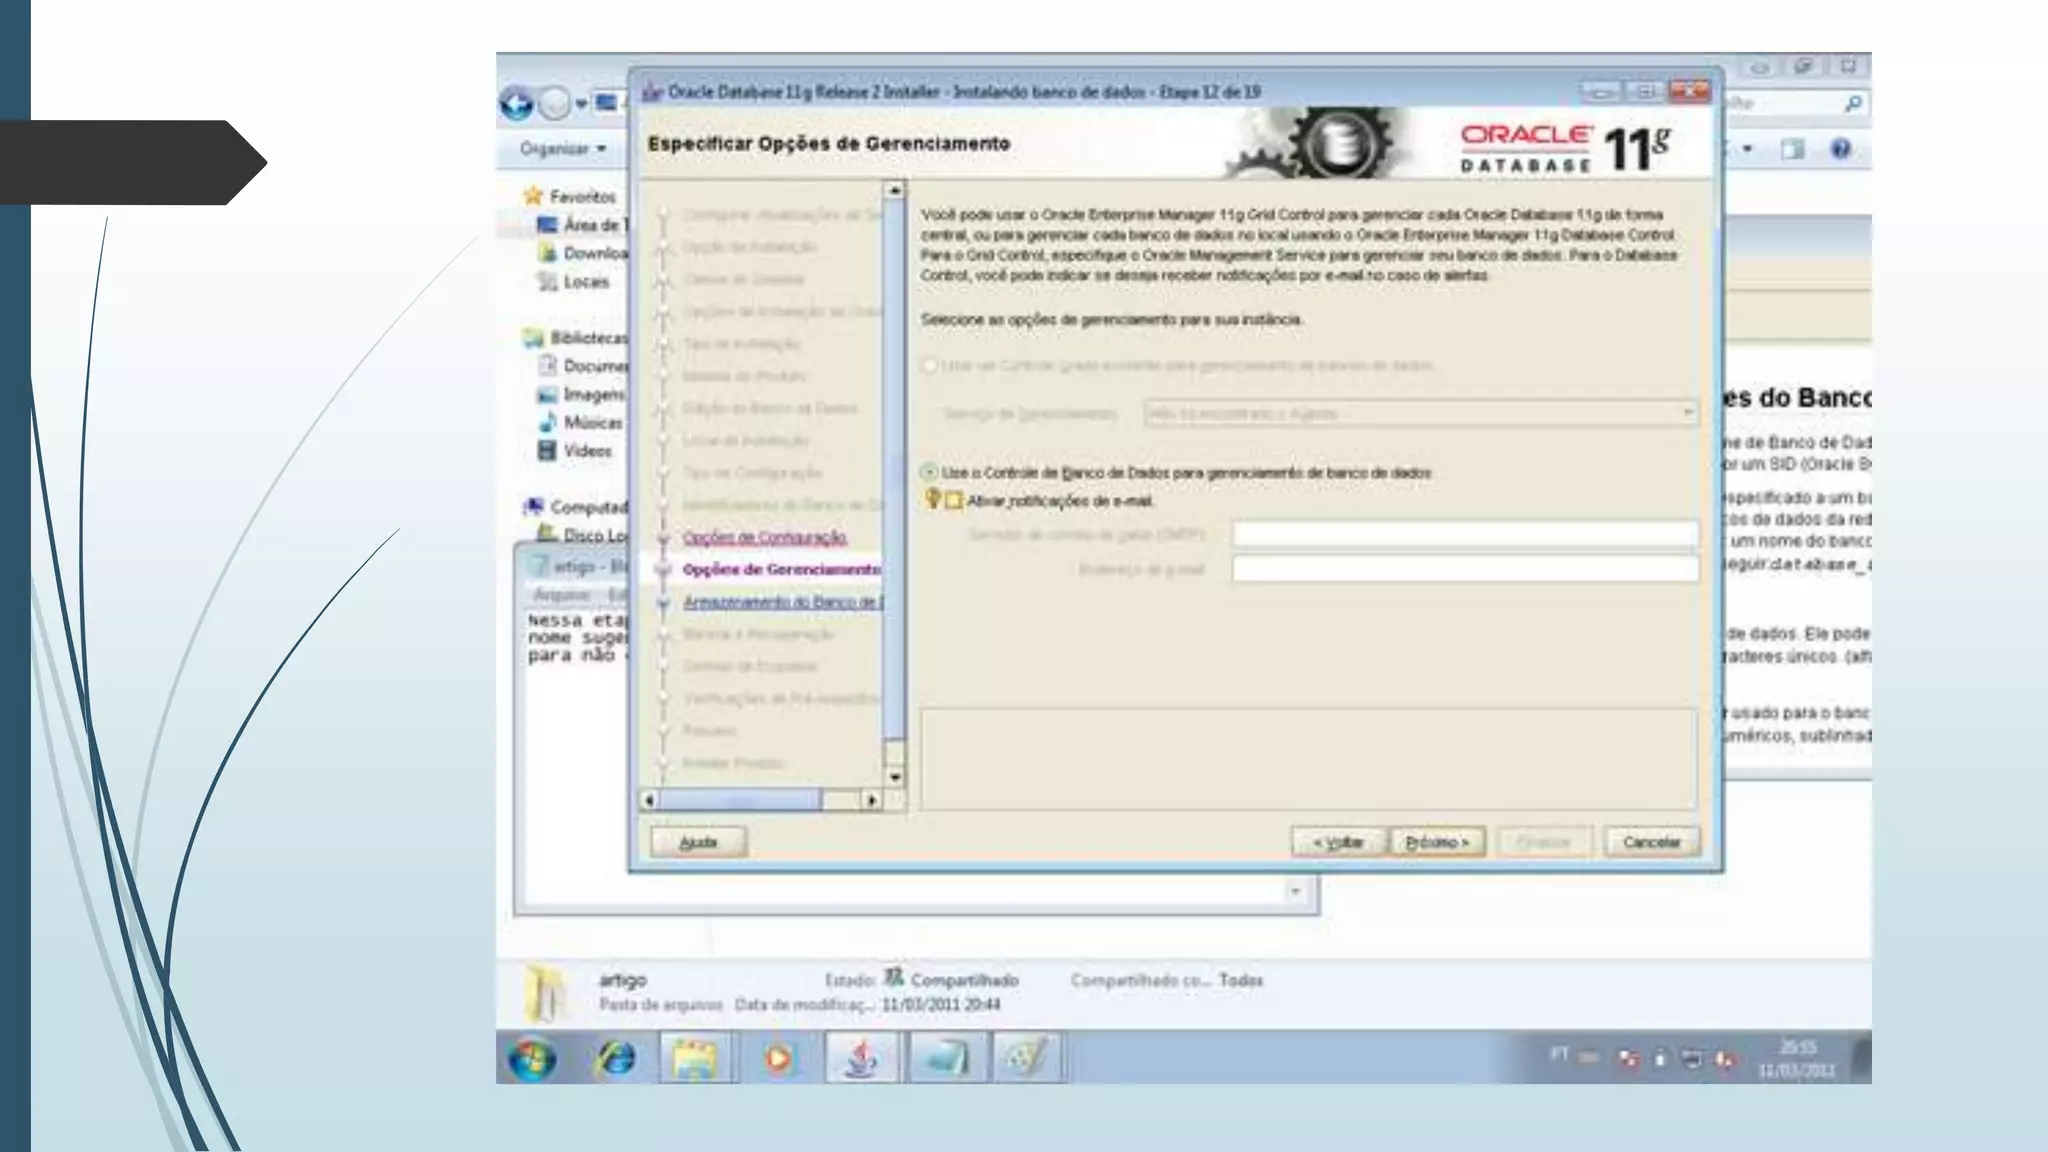Click the SMTP outgoing mail server field
This screenshot has width=2048, height=1152.
[1464, 535]
